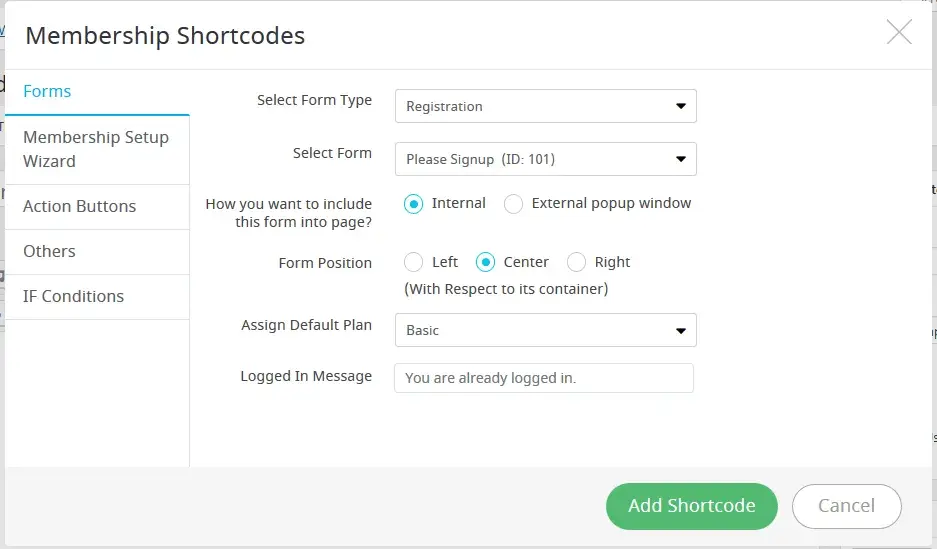The width and height of the screenshot is (937, 549).
Task: Switch to the Forms tab
Action: pyautogui.click(x=47, y=91)
